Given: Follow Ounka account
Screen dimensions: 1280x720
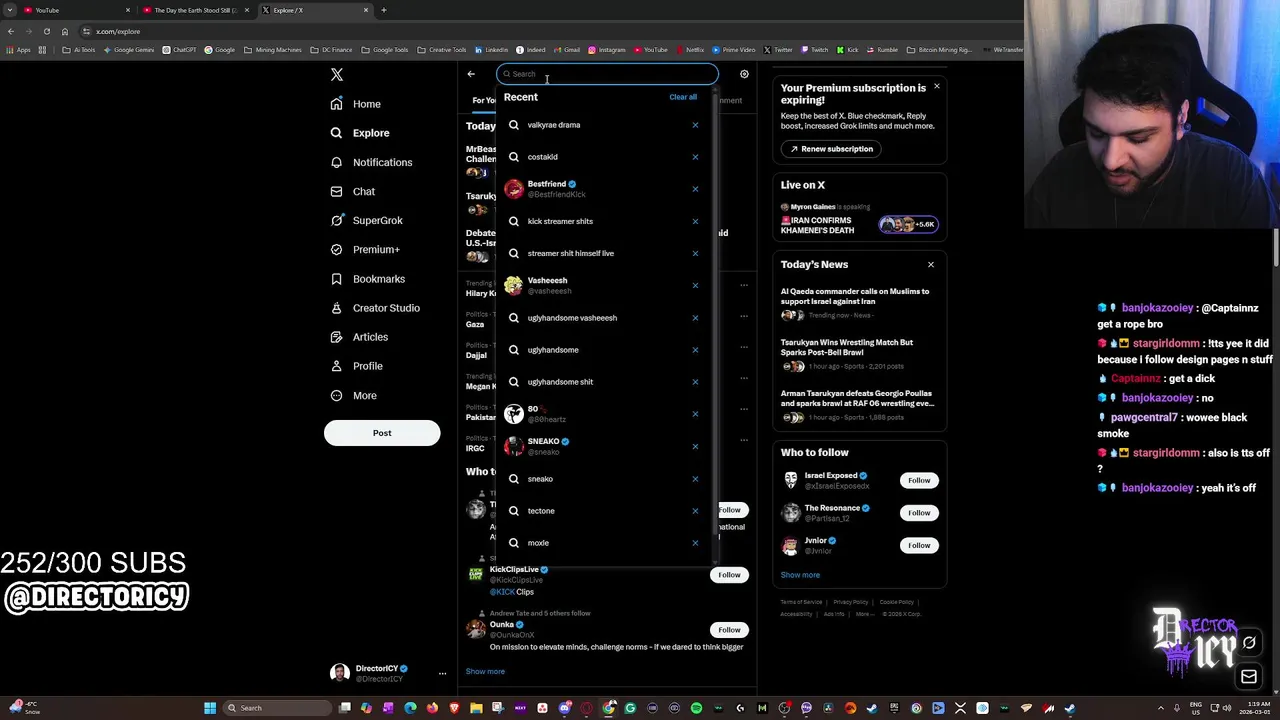Looking at the screenshot, I should (729, 630).
